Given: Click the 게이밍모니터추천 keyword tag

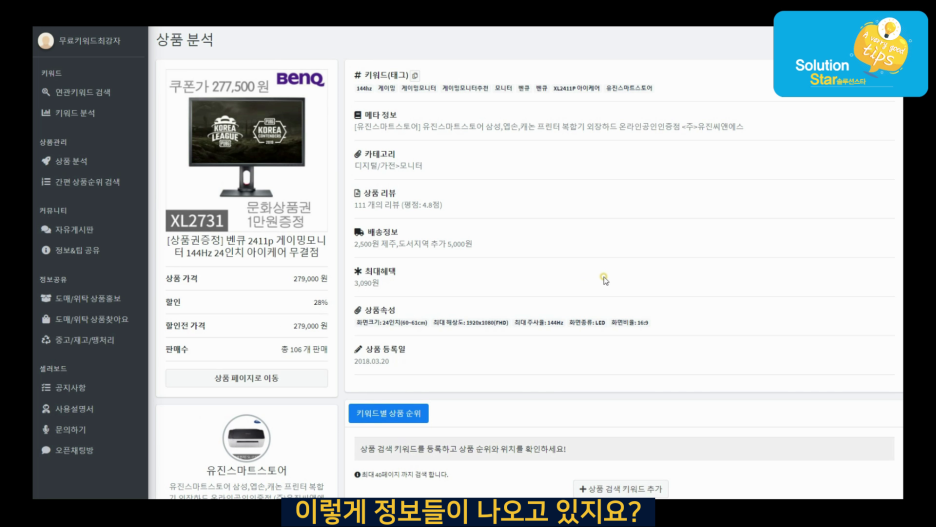Looking at the screenshot, I should (x=465, y=88).
